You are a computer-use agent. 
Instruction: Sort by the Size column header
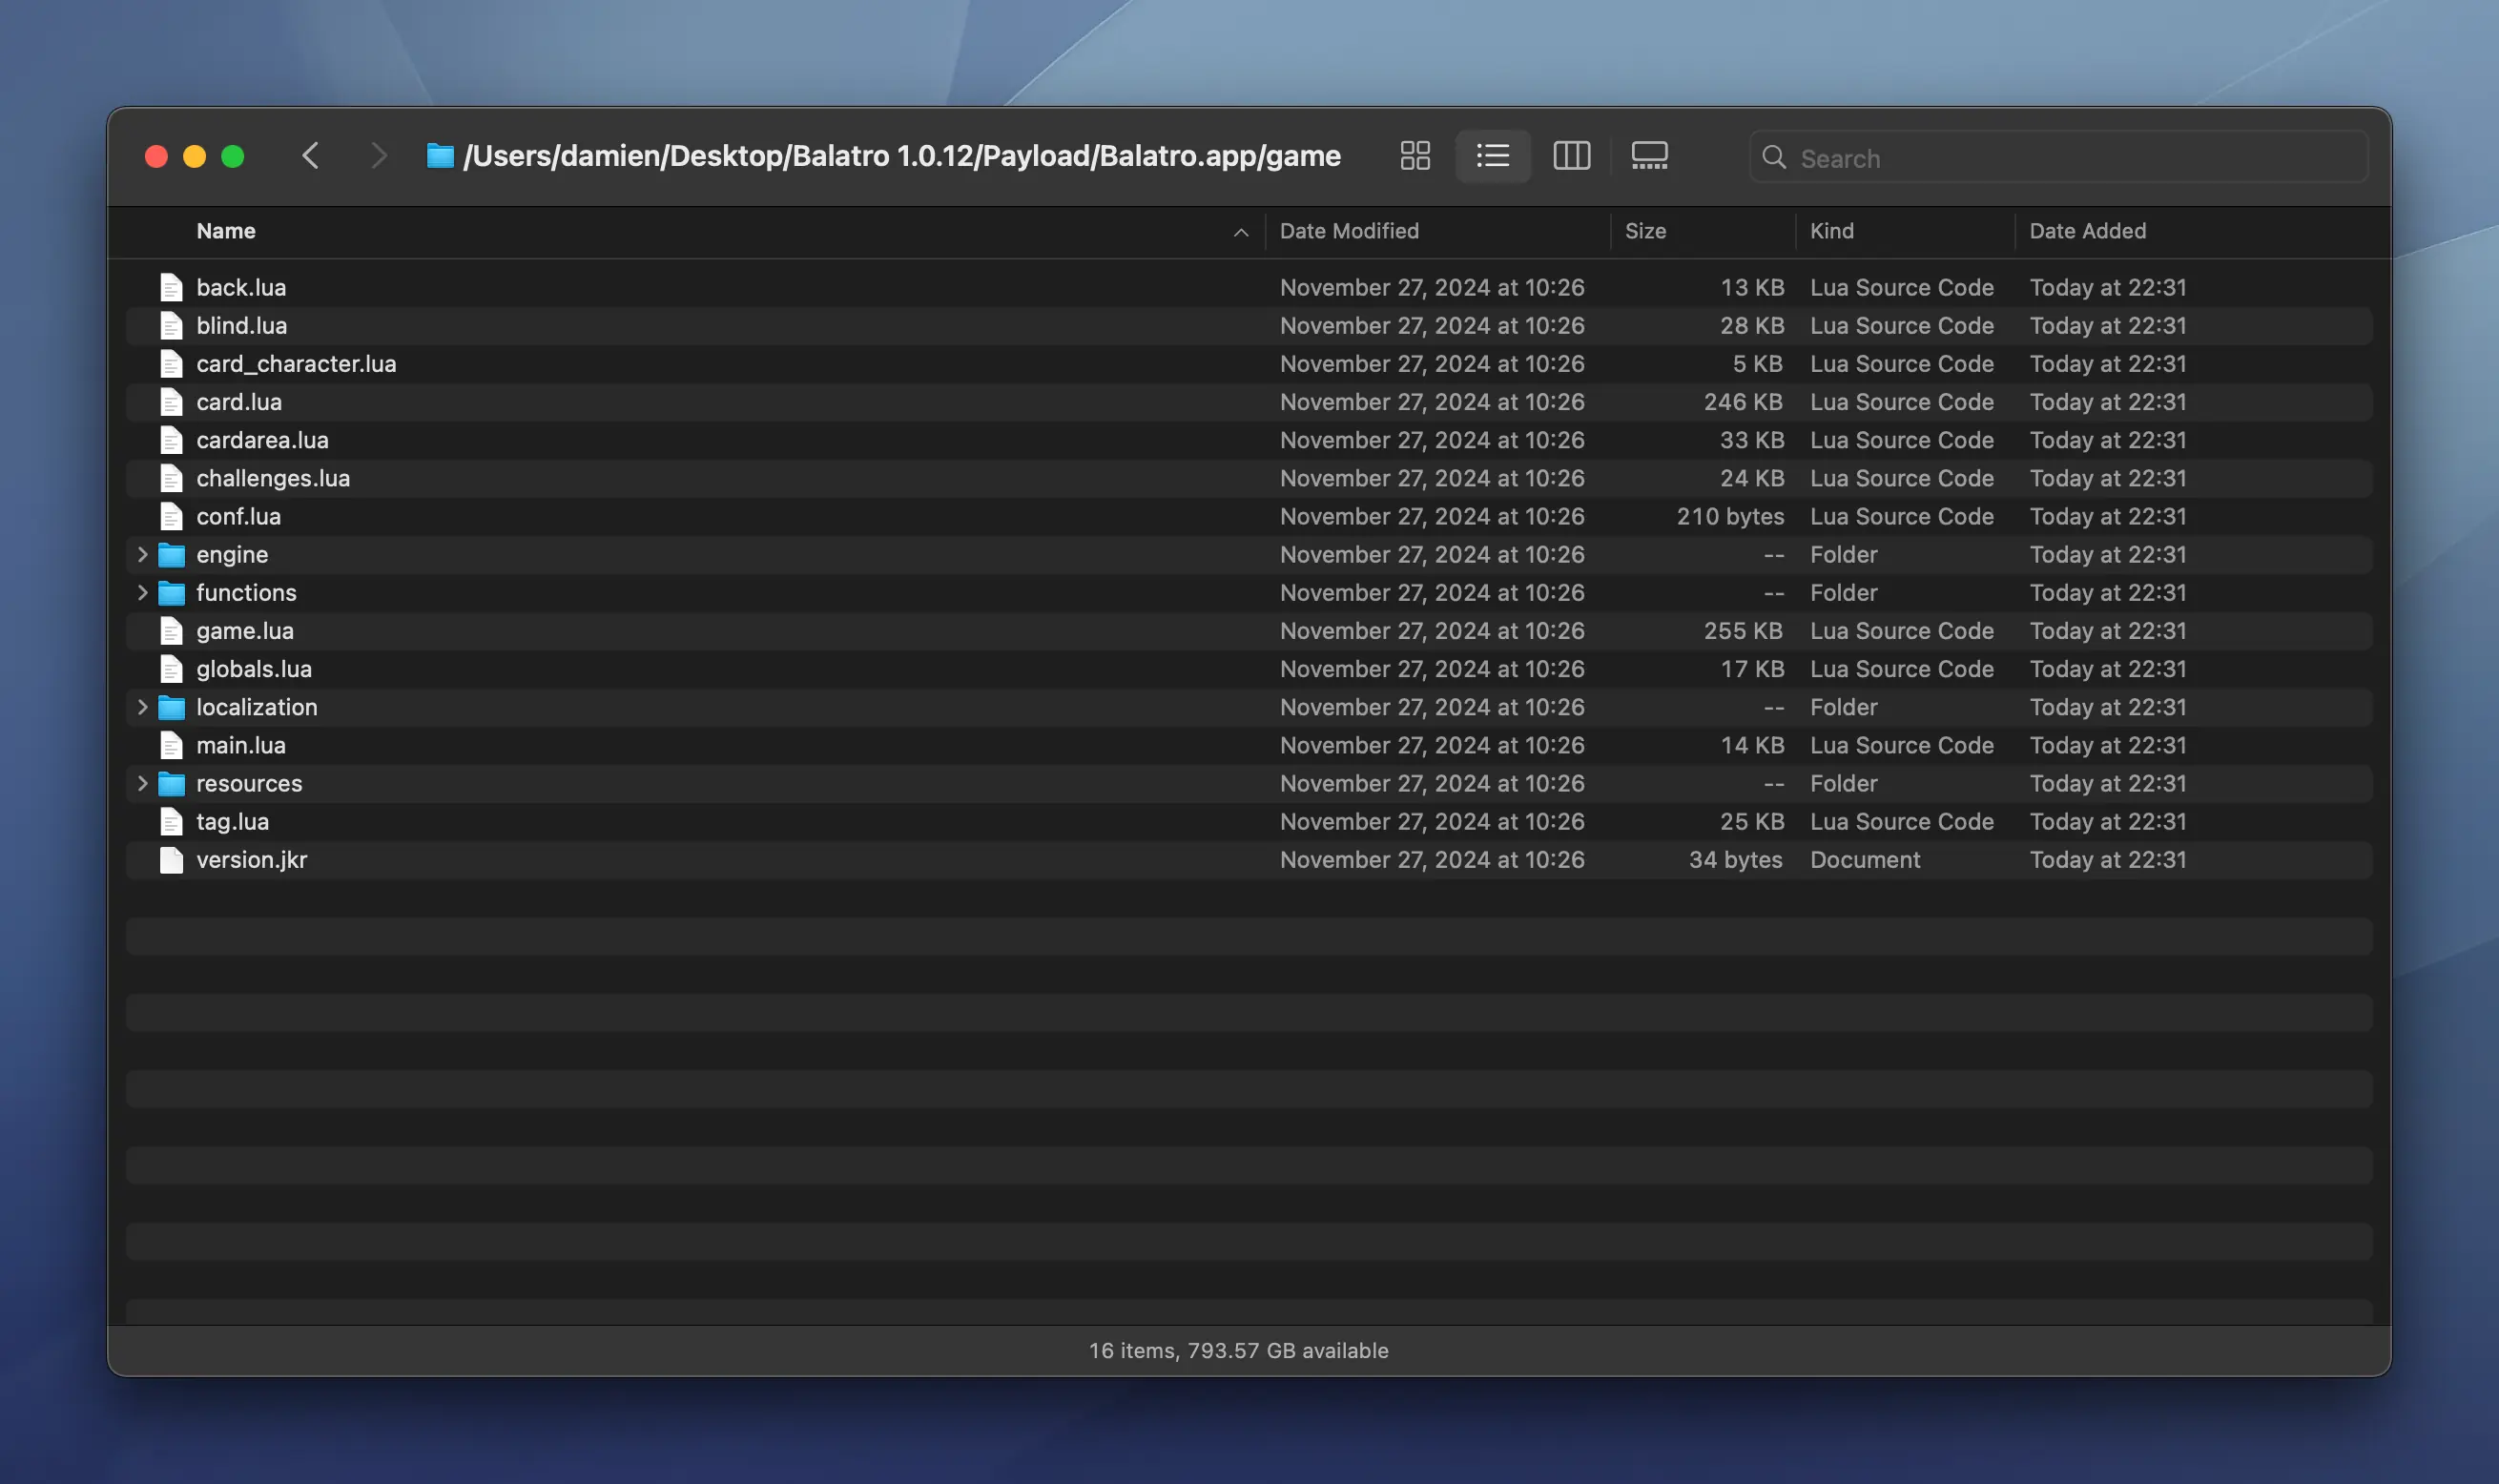[x=1645, y=231]
